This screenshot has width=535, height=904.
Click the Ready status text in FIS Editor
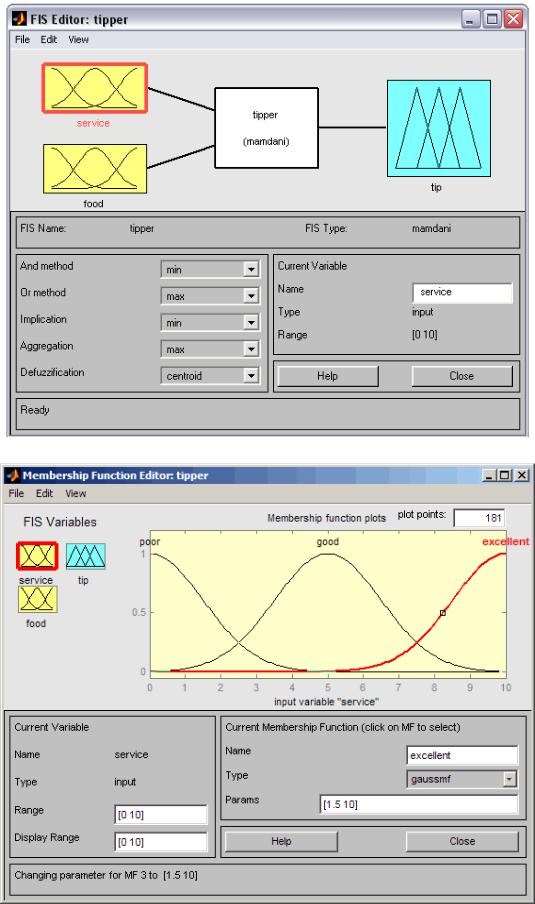click(x=35, y=410)
